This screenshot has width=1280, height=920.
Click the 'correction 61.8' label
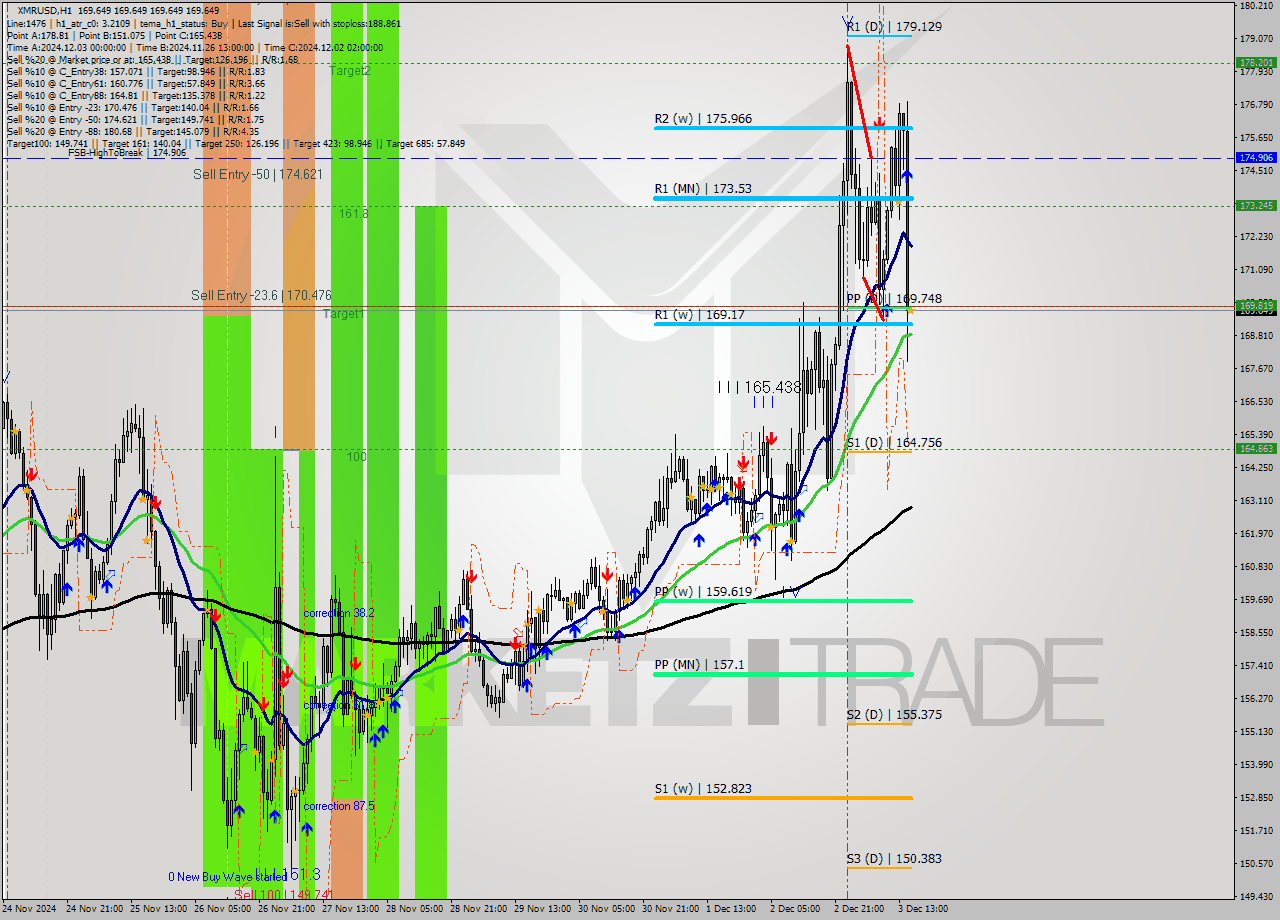click(x=339, y=705)
